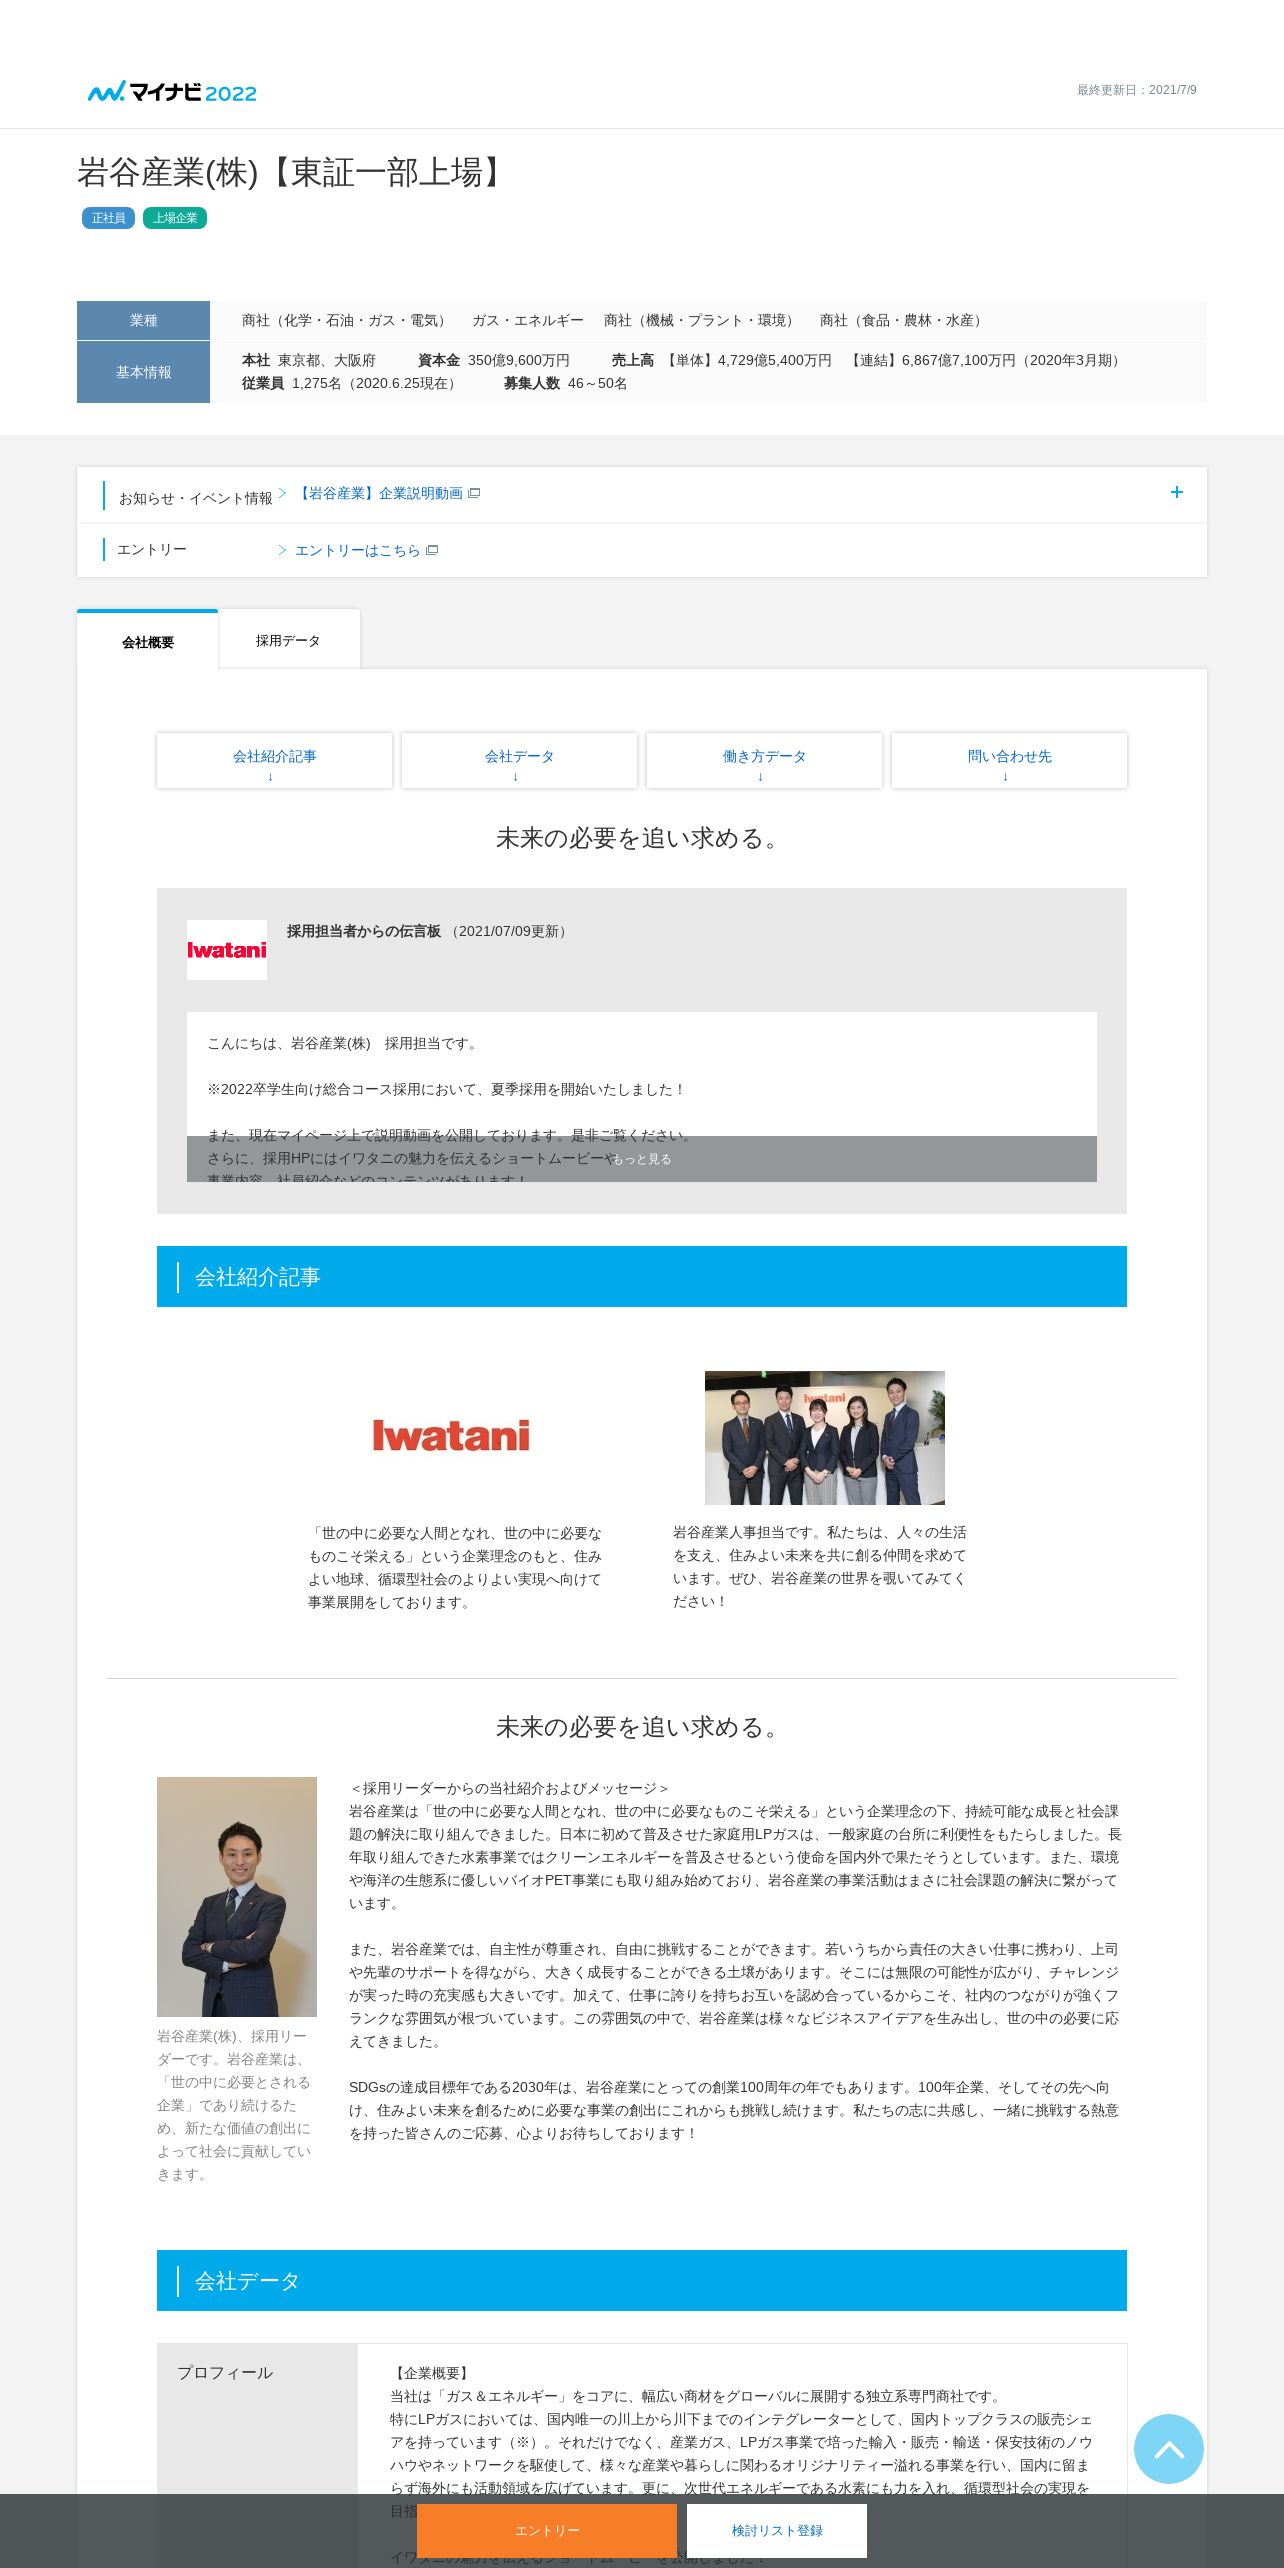Switch to 採用データ tab
Image resolution: width=1284 pixels, height=2568 pixels.
coord(288,640)
